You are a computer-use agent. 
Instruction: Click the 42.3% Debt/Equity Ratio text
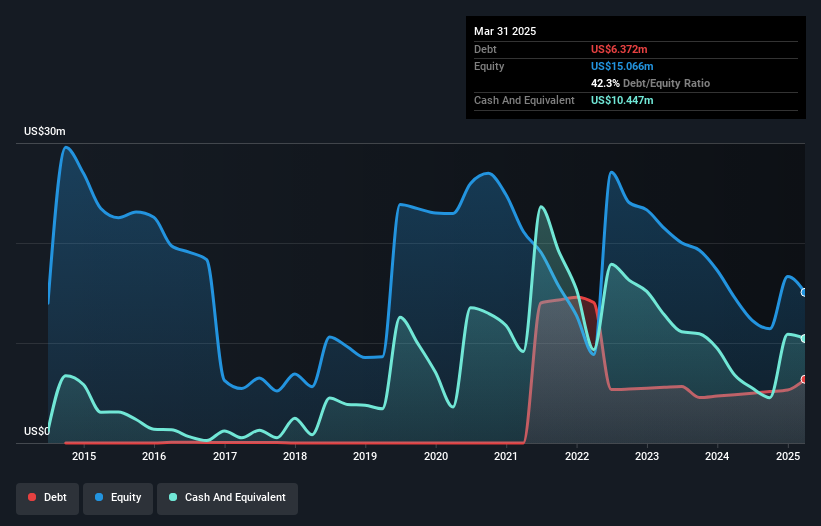pos(650,83)
